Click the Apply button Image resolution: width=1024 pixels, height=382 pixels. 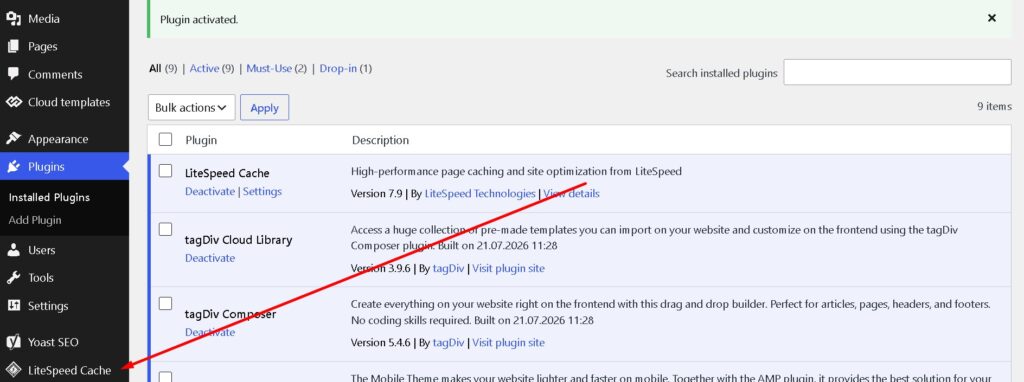[264, 108]
